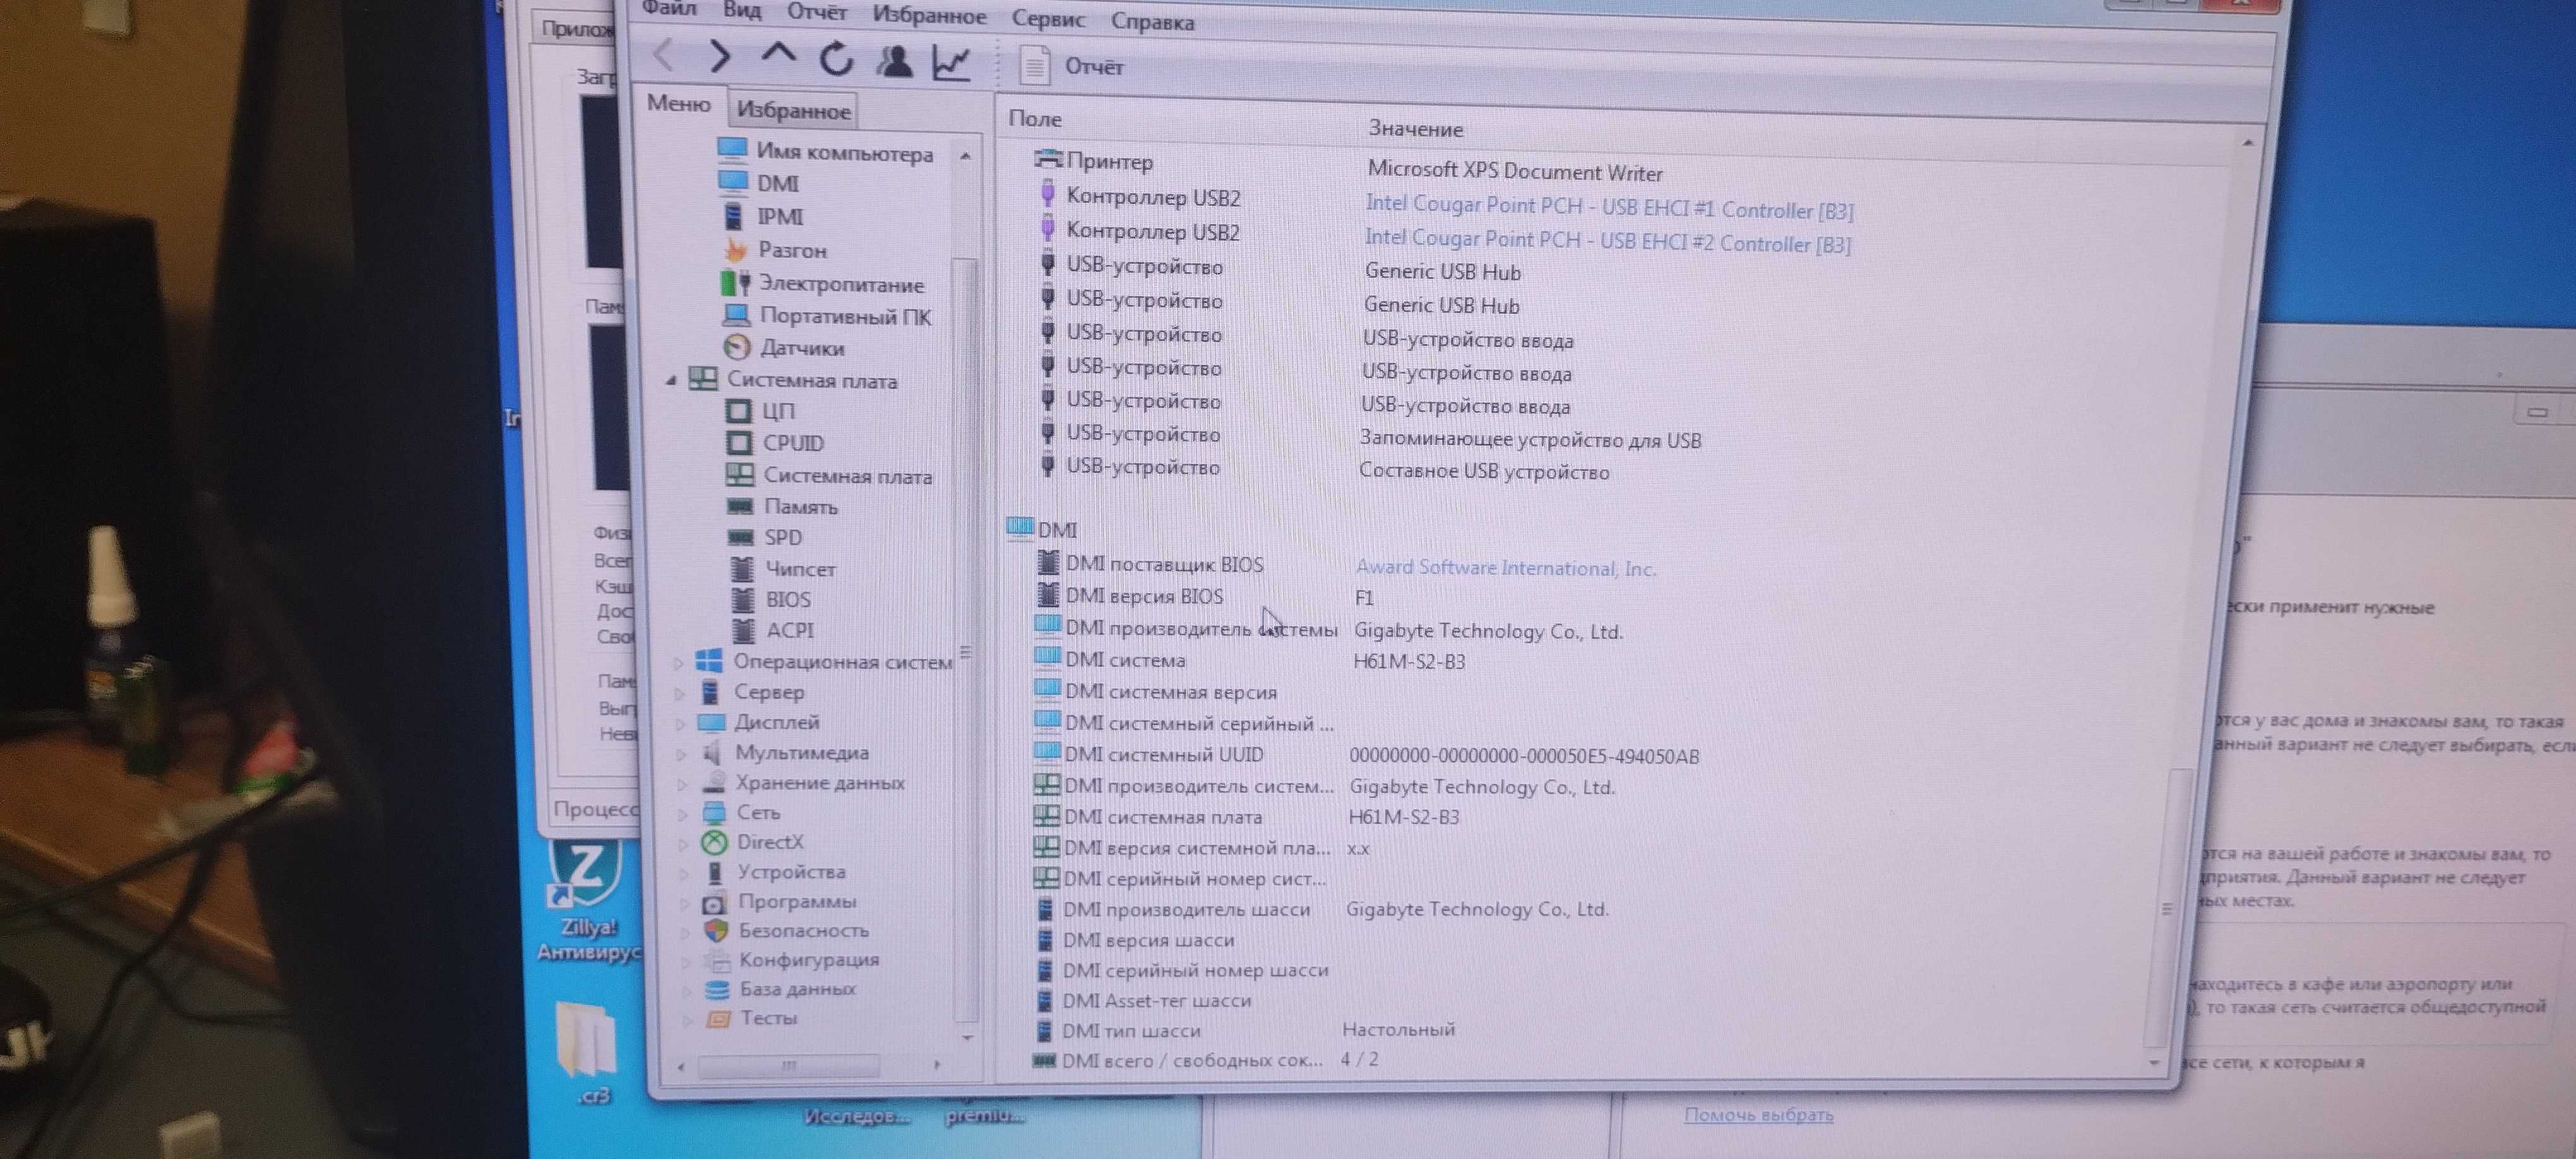Click the Значение column header
Image resolution: width=2576 pixels, height=1159 pixels.
(1415, 129)
